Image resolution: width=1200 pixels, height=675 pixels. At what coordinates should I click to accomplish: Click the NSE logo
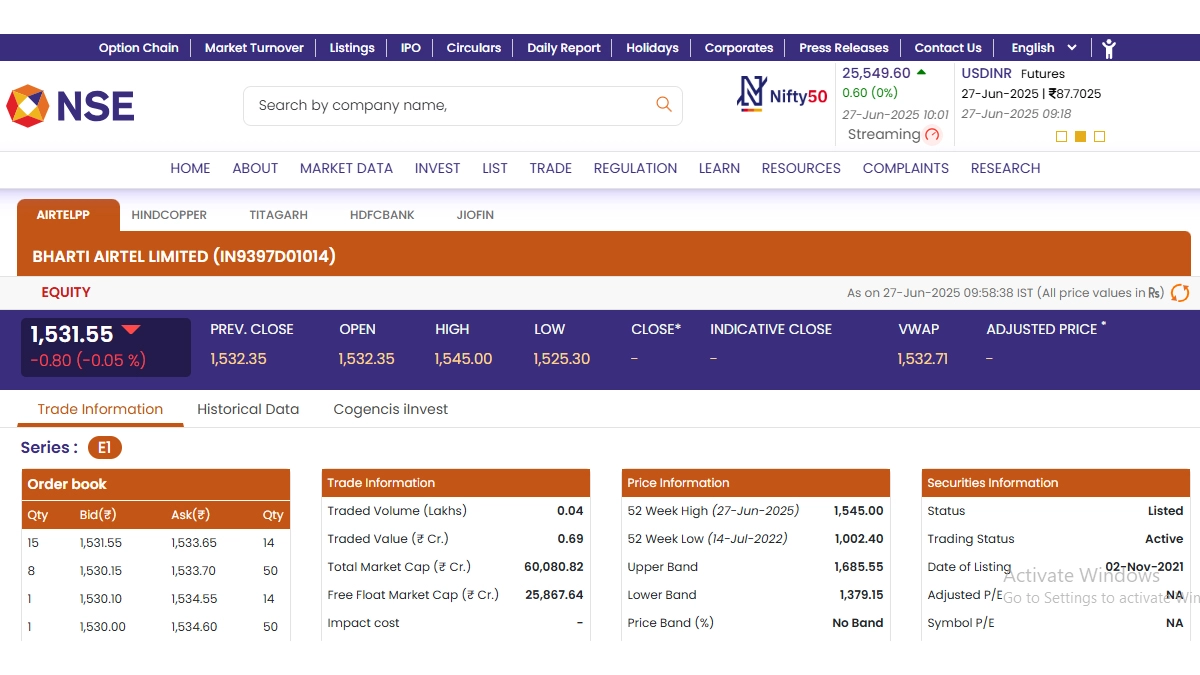[x=70, y=106]
